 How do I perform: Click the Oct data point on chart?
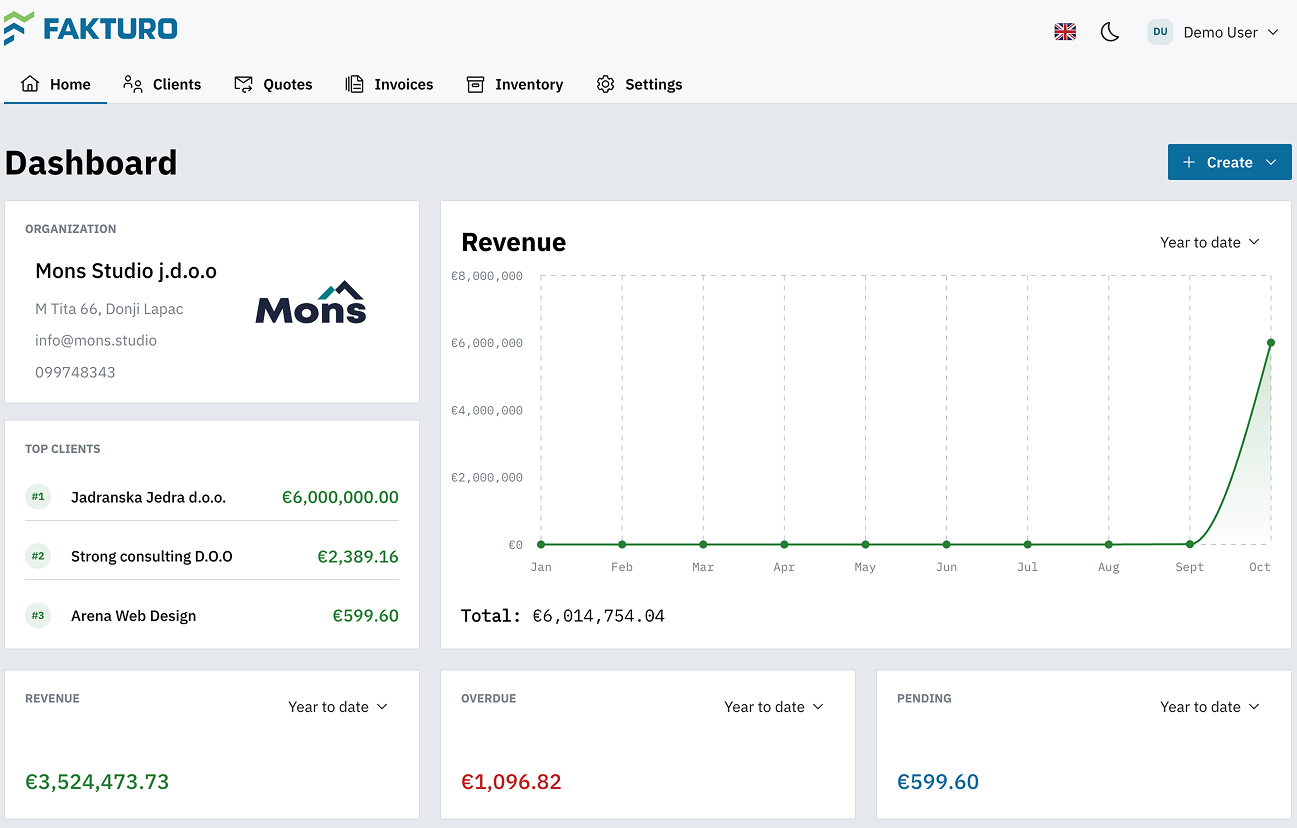(1271, 343)
